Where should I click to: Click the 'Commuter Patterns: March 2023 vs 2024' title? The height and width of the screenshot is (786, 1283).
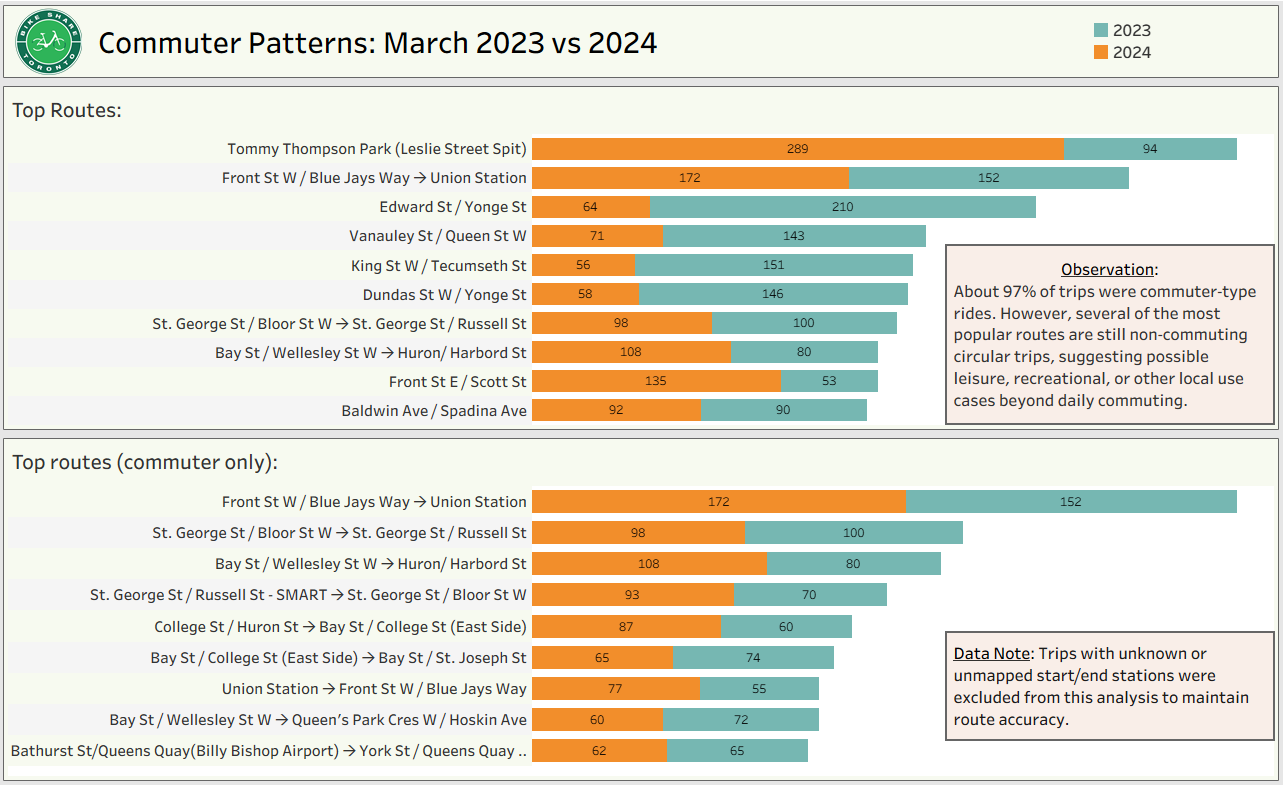tap(377, 43)
